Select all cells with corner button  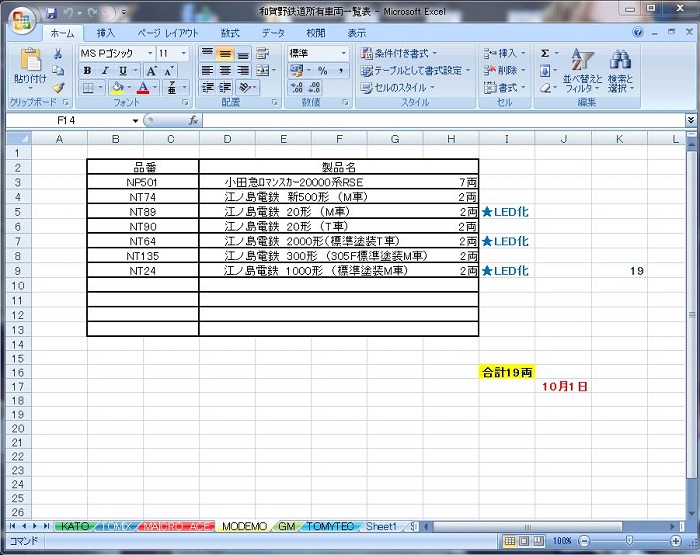pyautogui.click(x=19, y=139)
